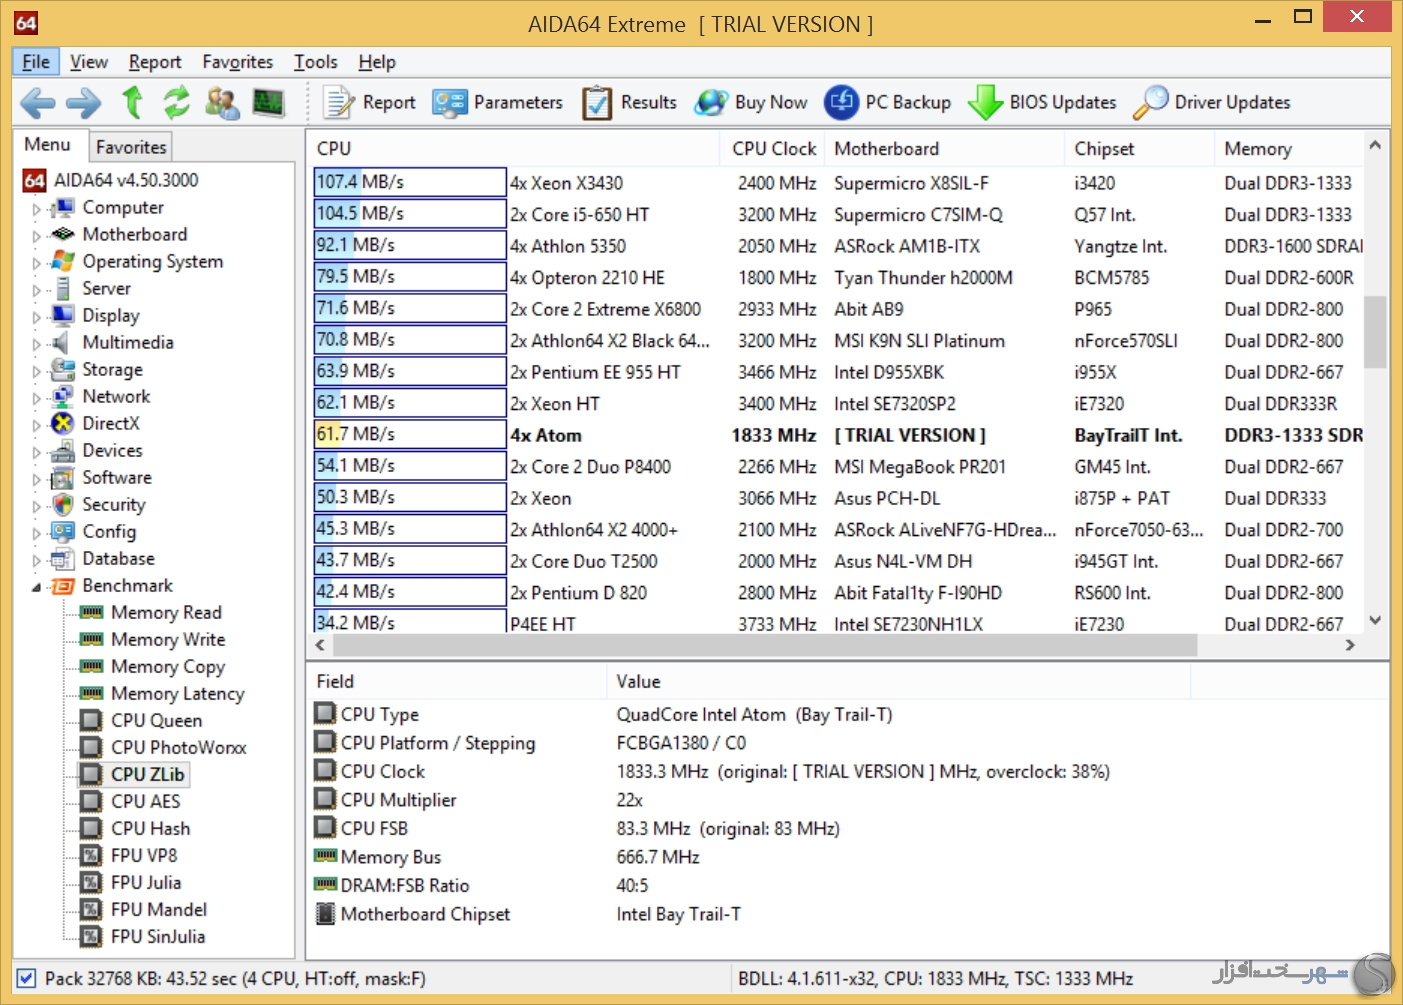Expand the Server tree node

[37, 290]
